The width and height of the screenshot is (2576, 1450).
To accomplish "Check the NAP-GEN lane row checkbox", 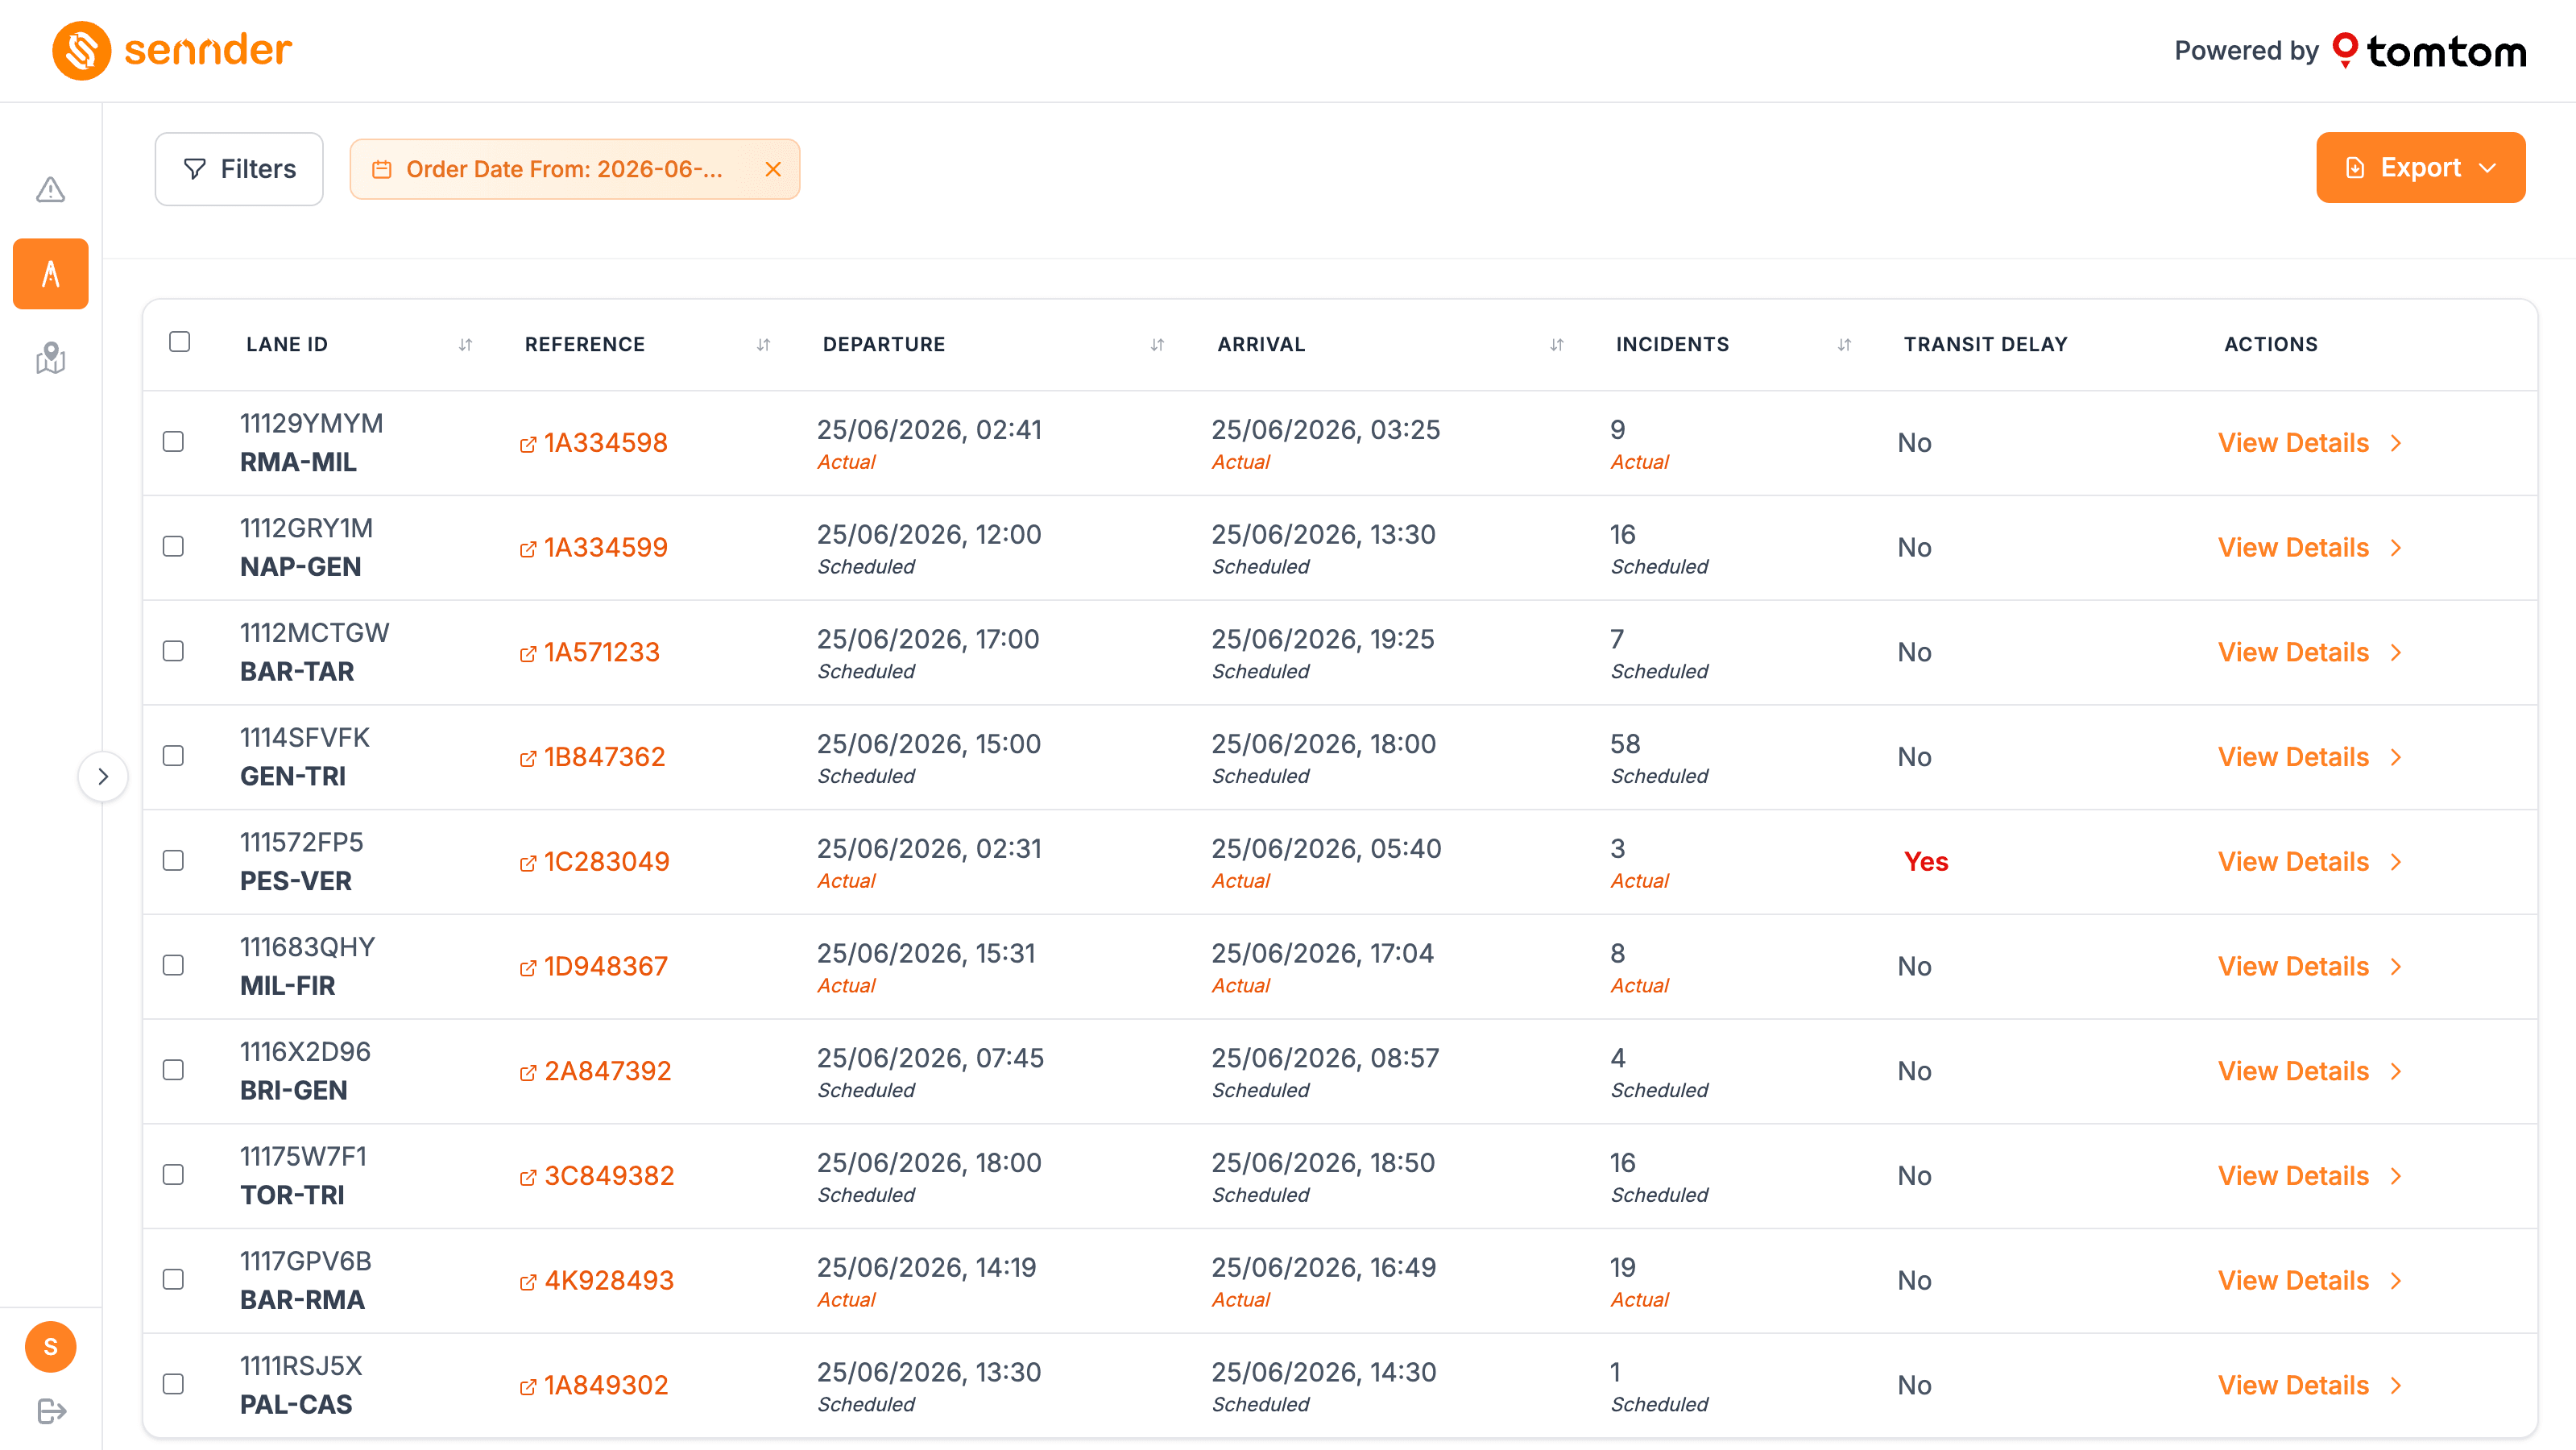I will point(174,546).
